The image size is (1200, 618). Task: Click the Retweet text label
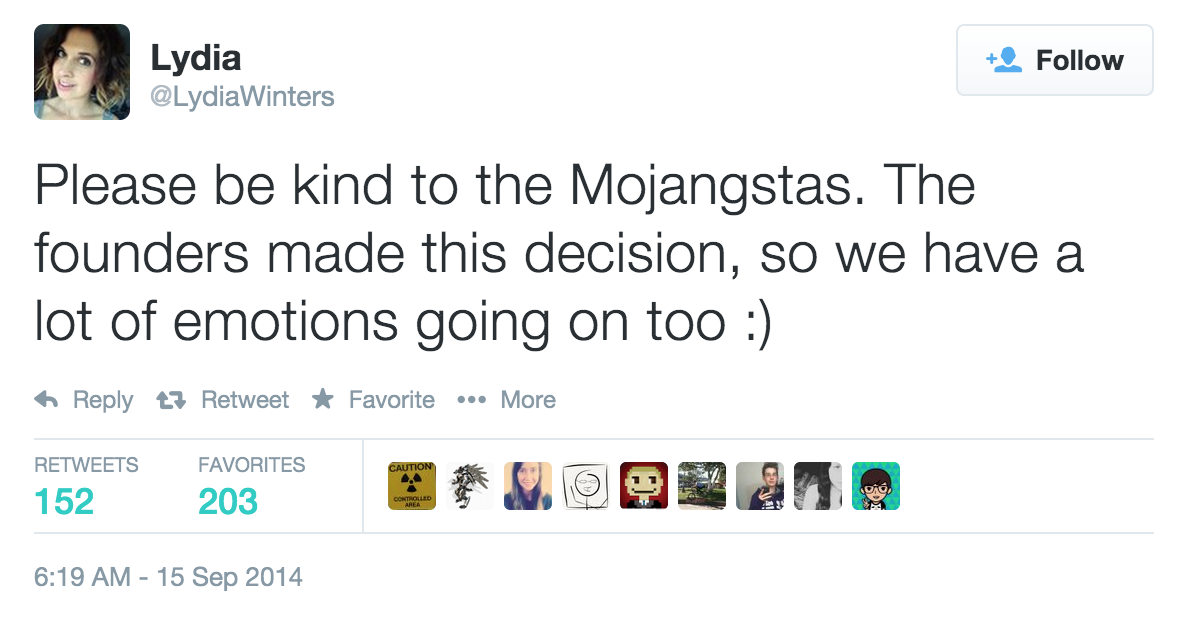(x=245, y=400)
